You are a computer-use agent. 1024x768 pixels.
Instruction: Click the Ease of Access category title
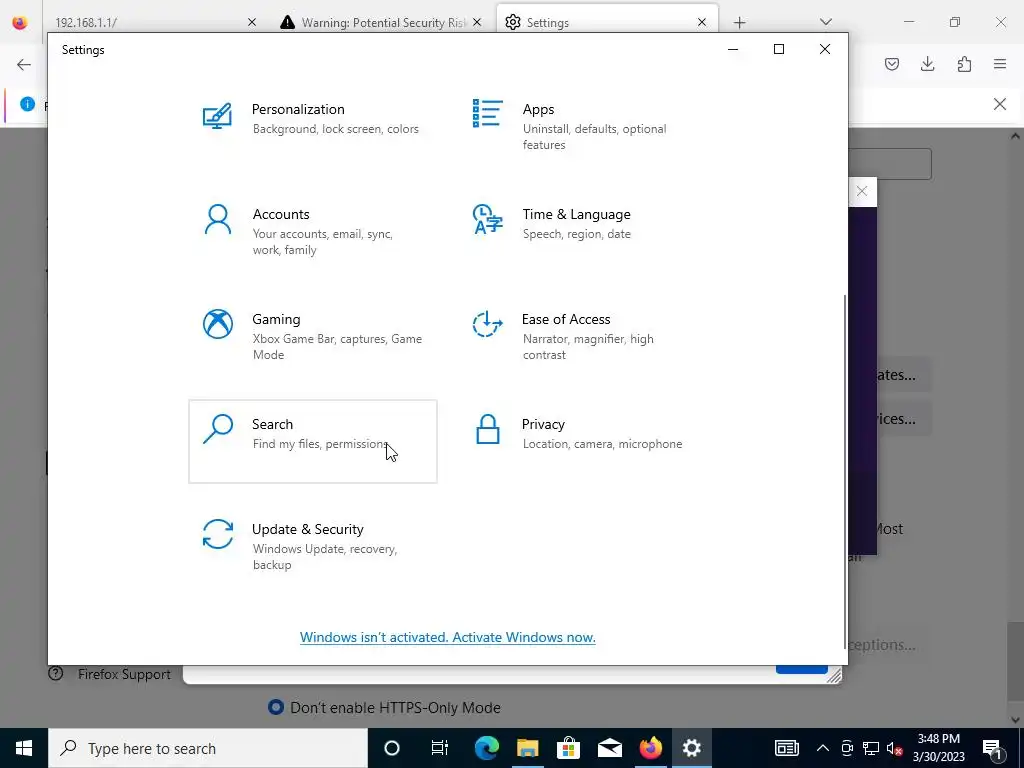point(566,319)
